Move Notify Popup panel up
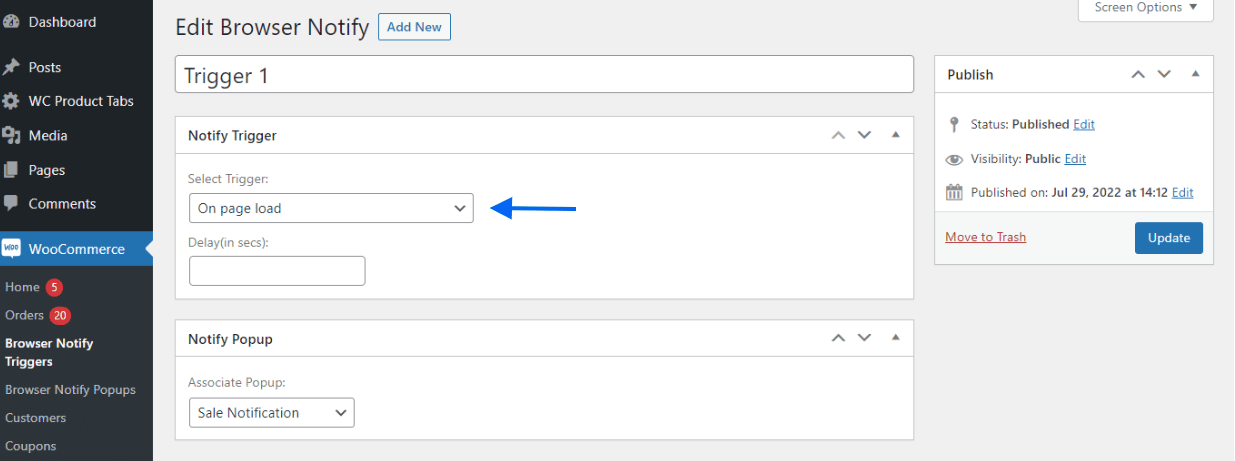The width and height of the screenshot is (1235, 461). (x=838, y=339)
